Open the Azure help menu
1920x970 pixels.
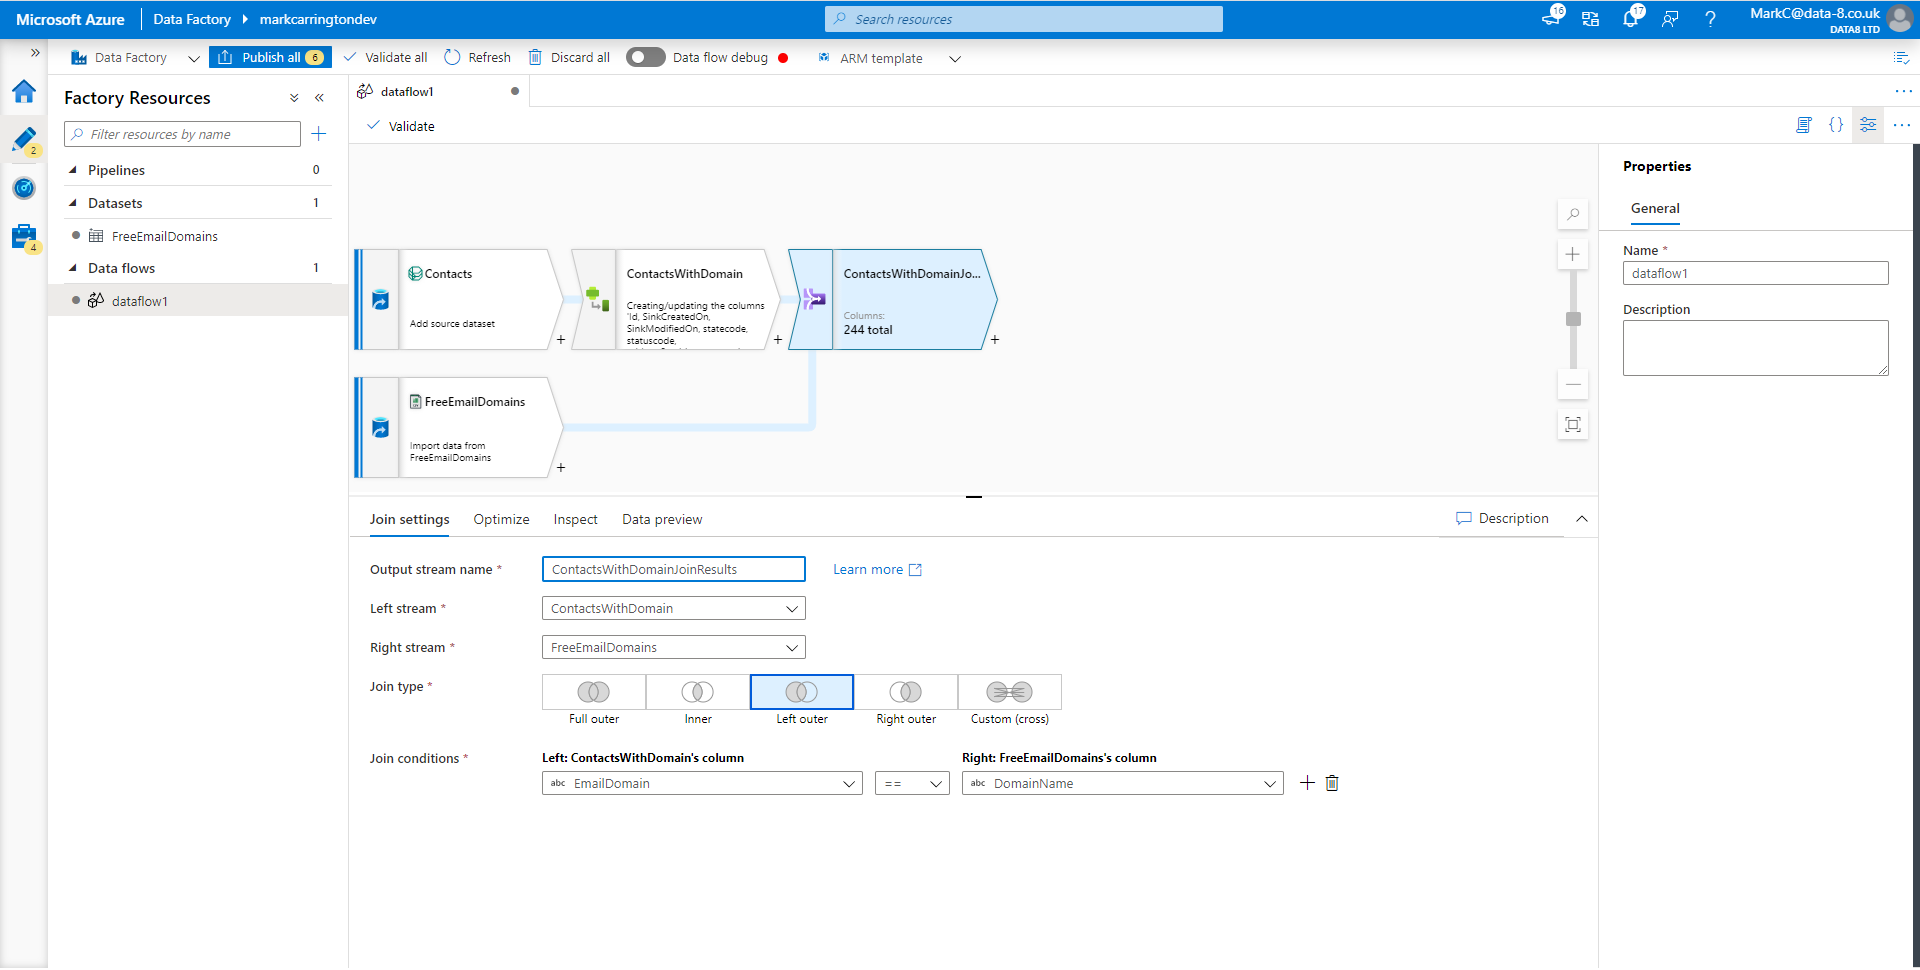(1710, 18)
